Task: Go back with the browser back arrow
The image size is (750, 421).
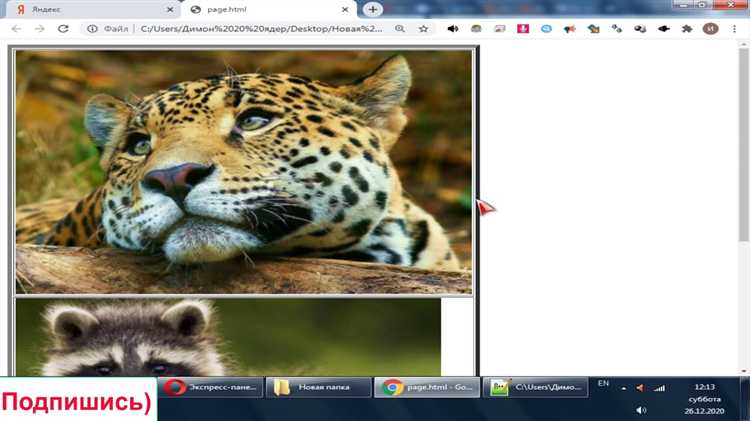Action: (16, 29)
